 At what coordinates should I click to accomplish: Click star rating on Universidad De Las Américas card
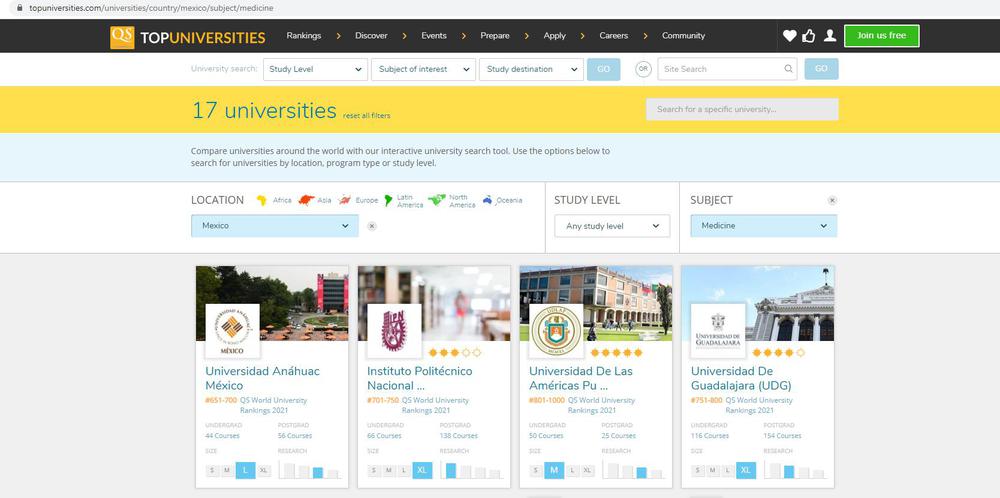point(617,353)
